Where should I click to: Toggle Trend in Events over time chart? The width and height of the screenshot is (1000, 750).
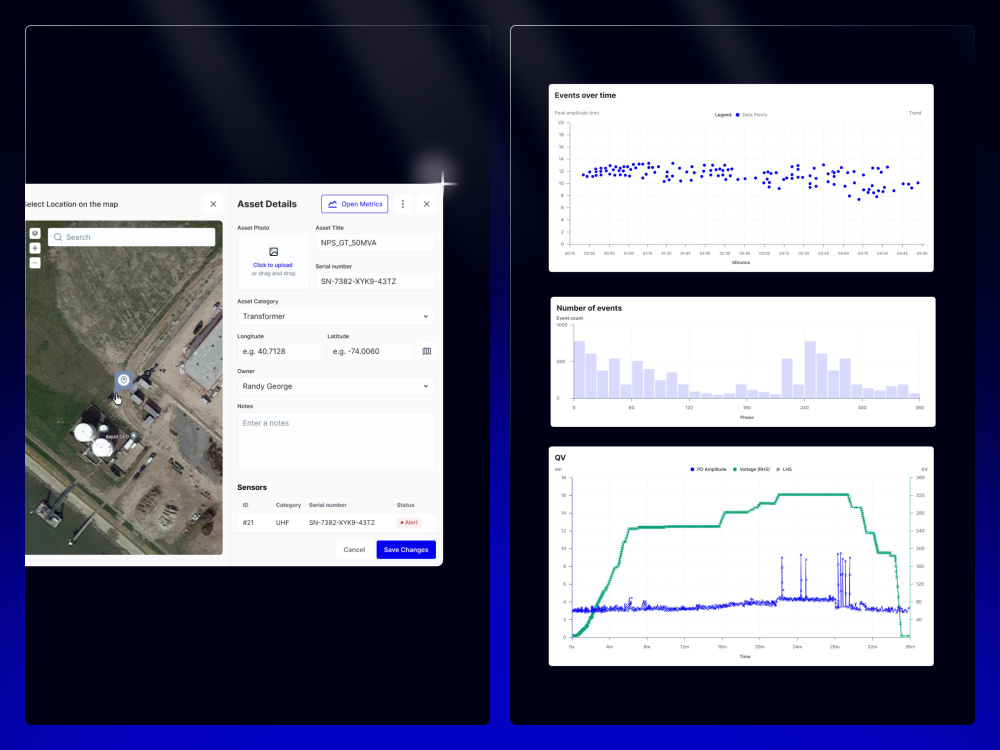coord(915,113)
